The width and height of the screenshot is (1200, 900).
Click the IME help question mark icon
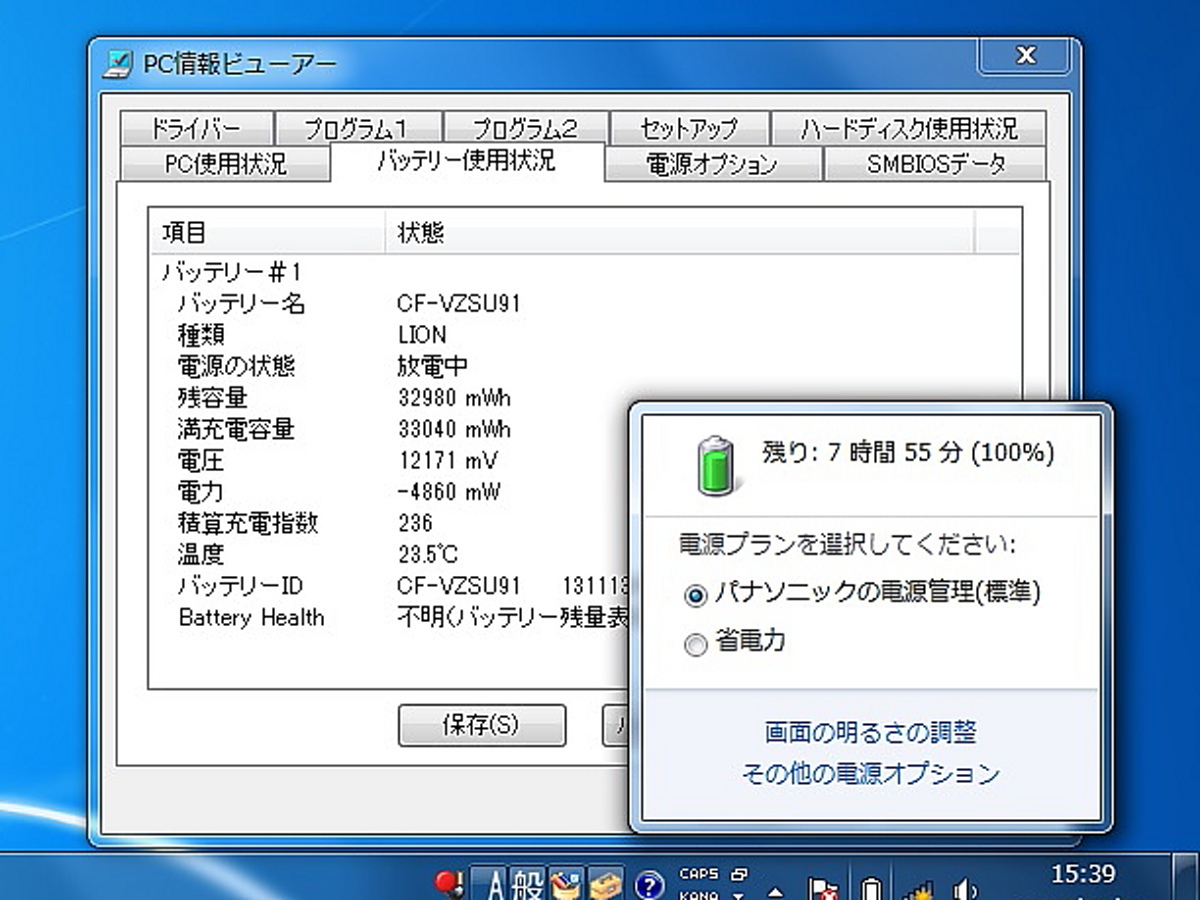[x=649, y=884]
